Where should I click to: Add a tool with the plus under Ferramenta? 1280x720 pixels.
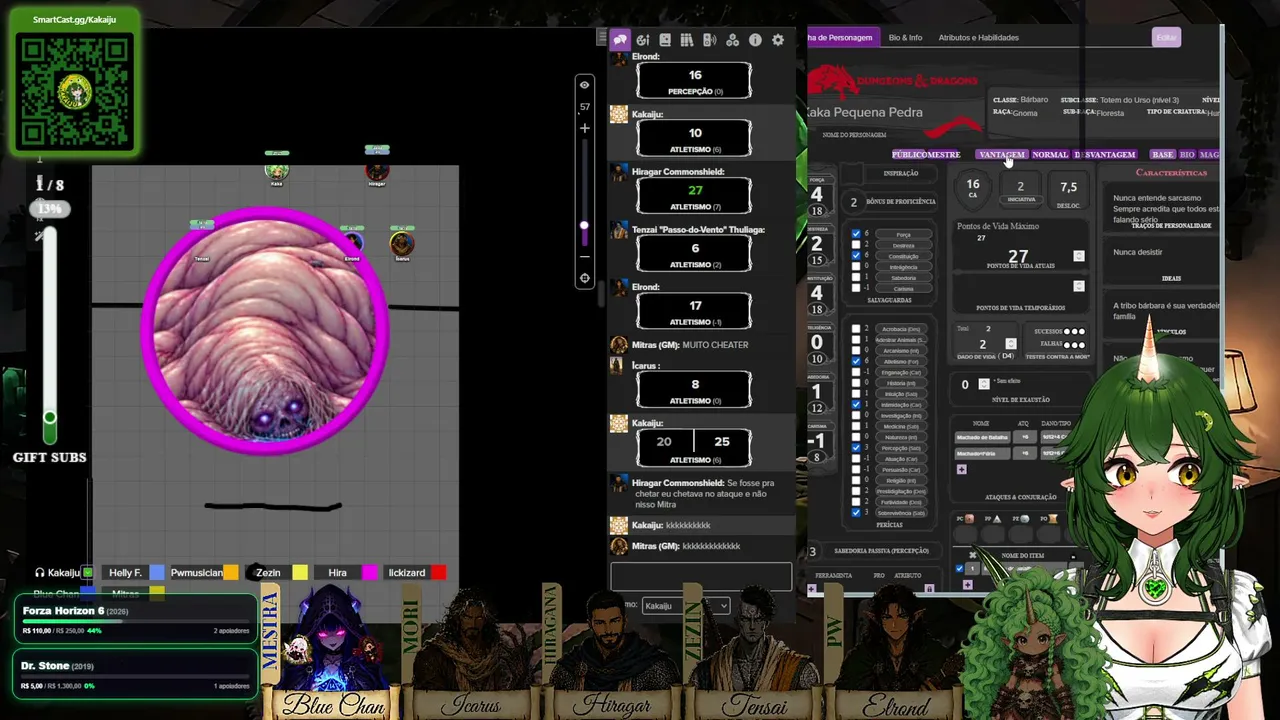pos(812,590)
